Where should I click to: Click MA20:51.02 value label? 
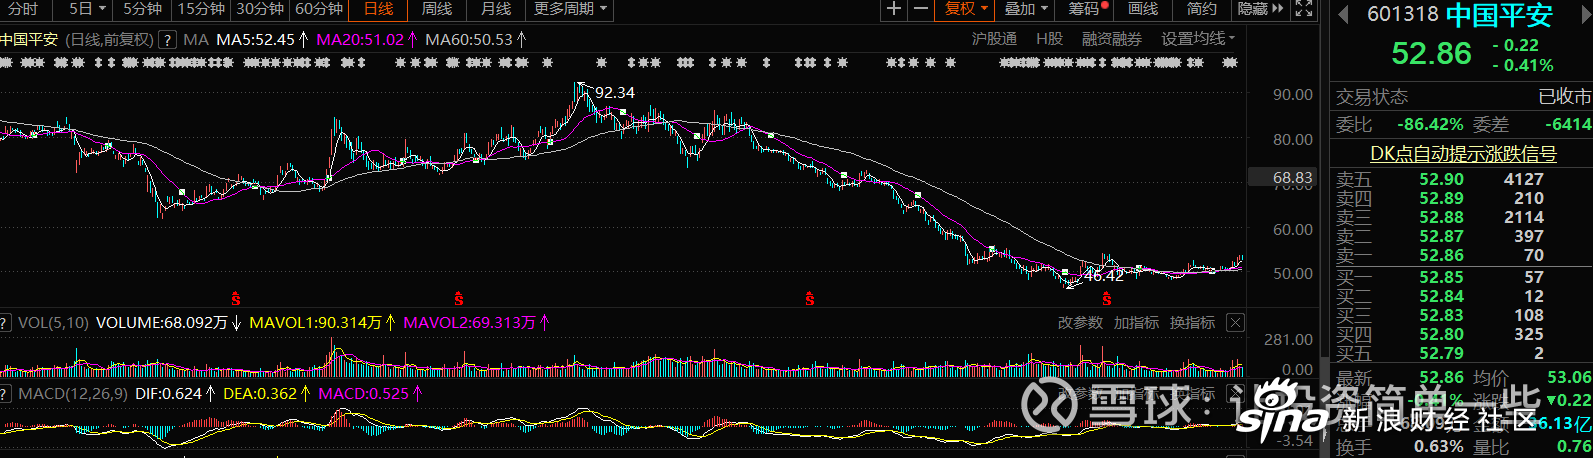click(360, 40)
